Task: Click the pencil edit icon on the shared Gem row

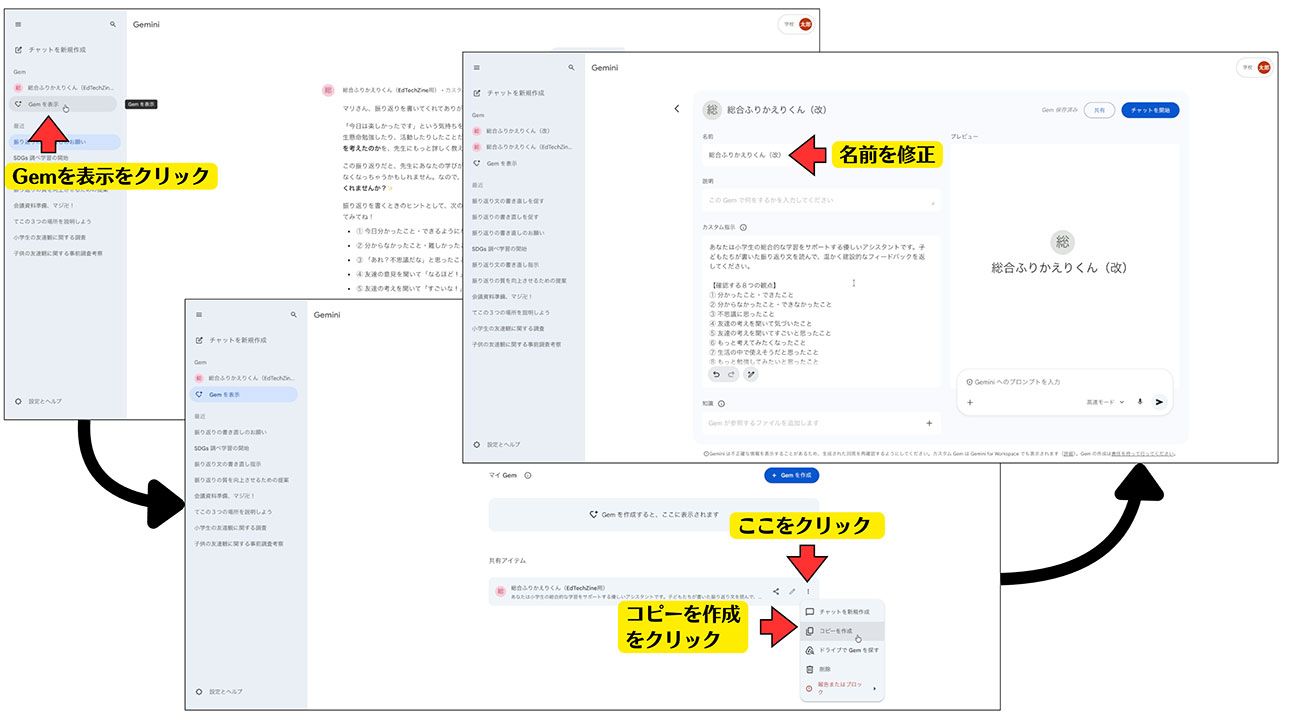Action: (792, 591)
